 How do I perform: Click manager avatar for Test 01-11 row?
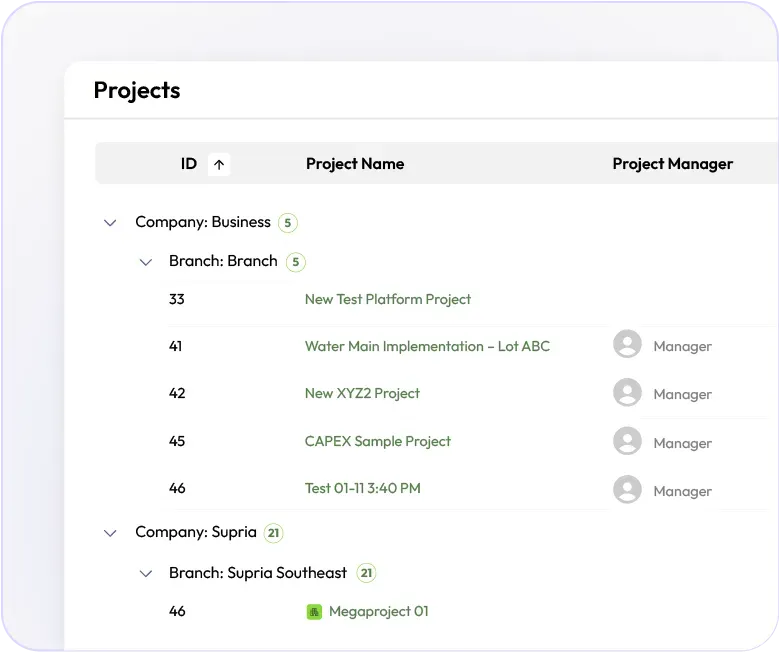[627, 489]
